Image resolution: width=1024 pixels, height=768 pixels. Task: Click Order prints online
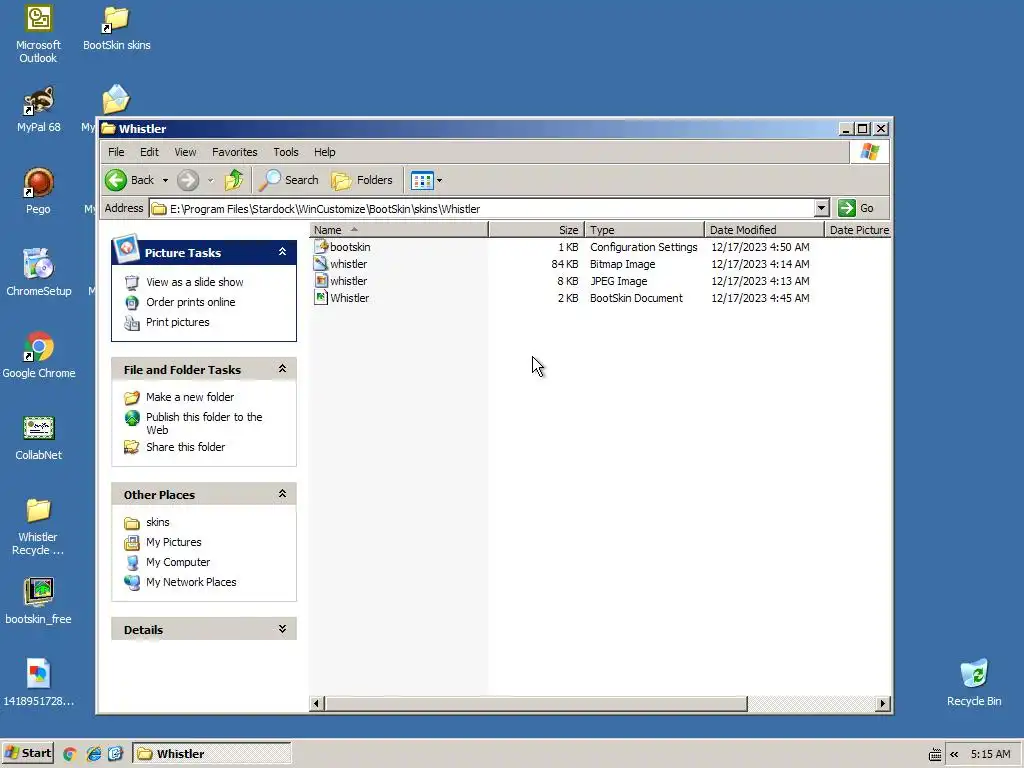click(190, 302)
